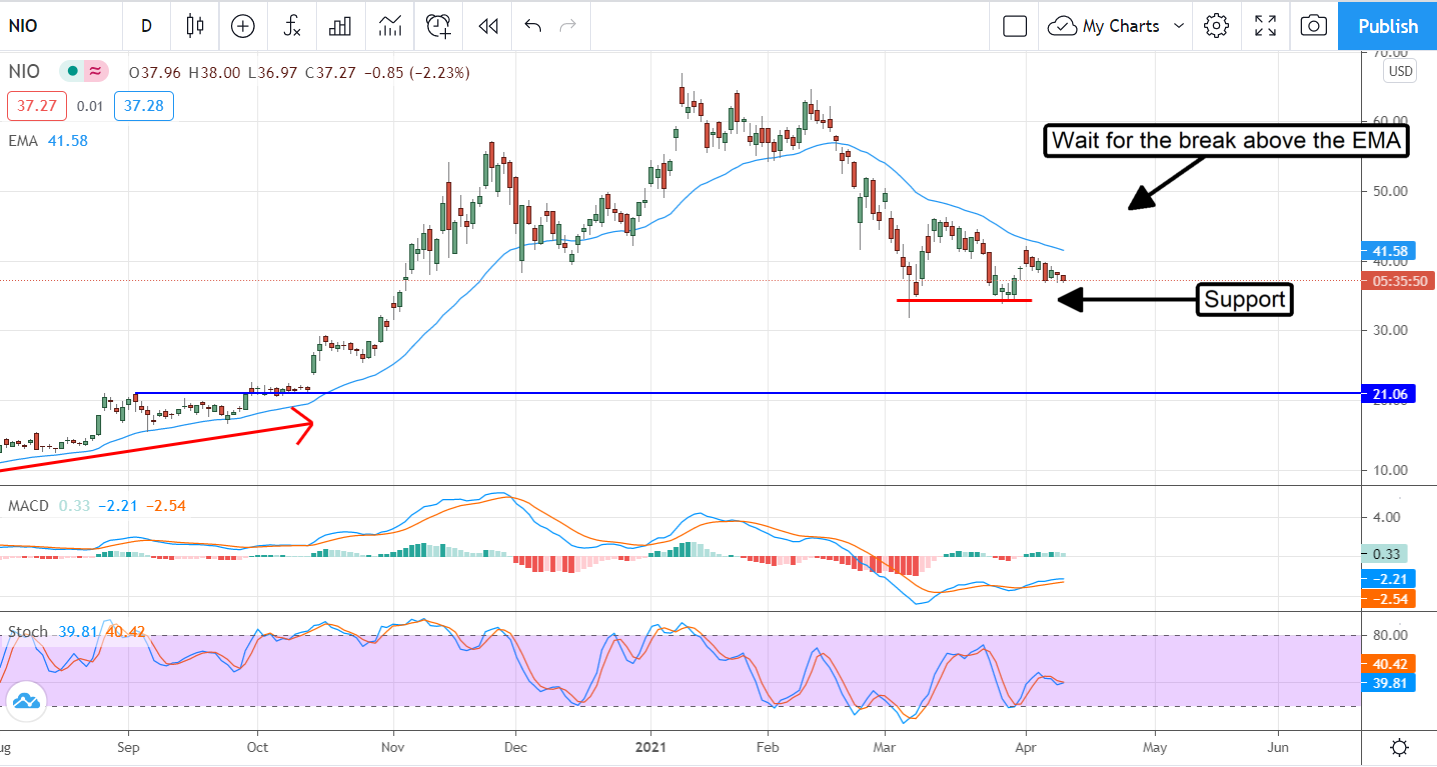This screenshot has height=767, width=1437.
Task: Click the orange -2.54 label on MACD scale
Action: click(x=1390, y=598)
